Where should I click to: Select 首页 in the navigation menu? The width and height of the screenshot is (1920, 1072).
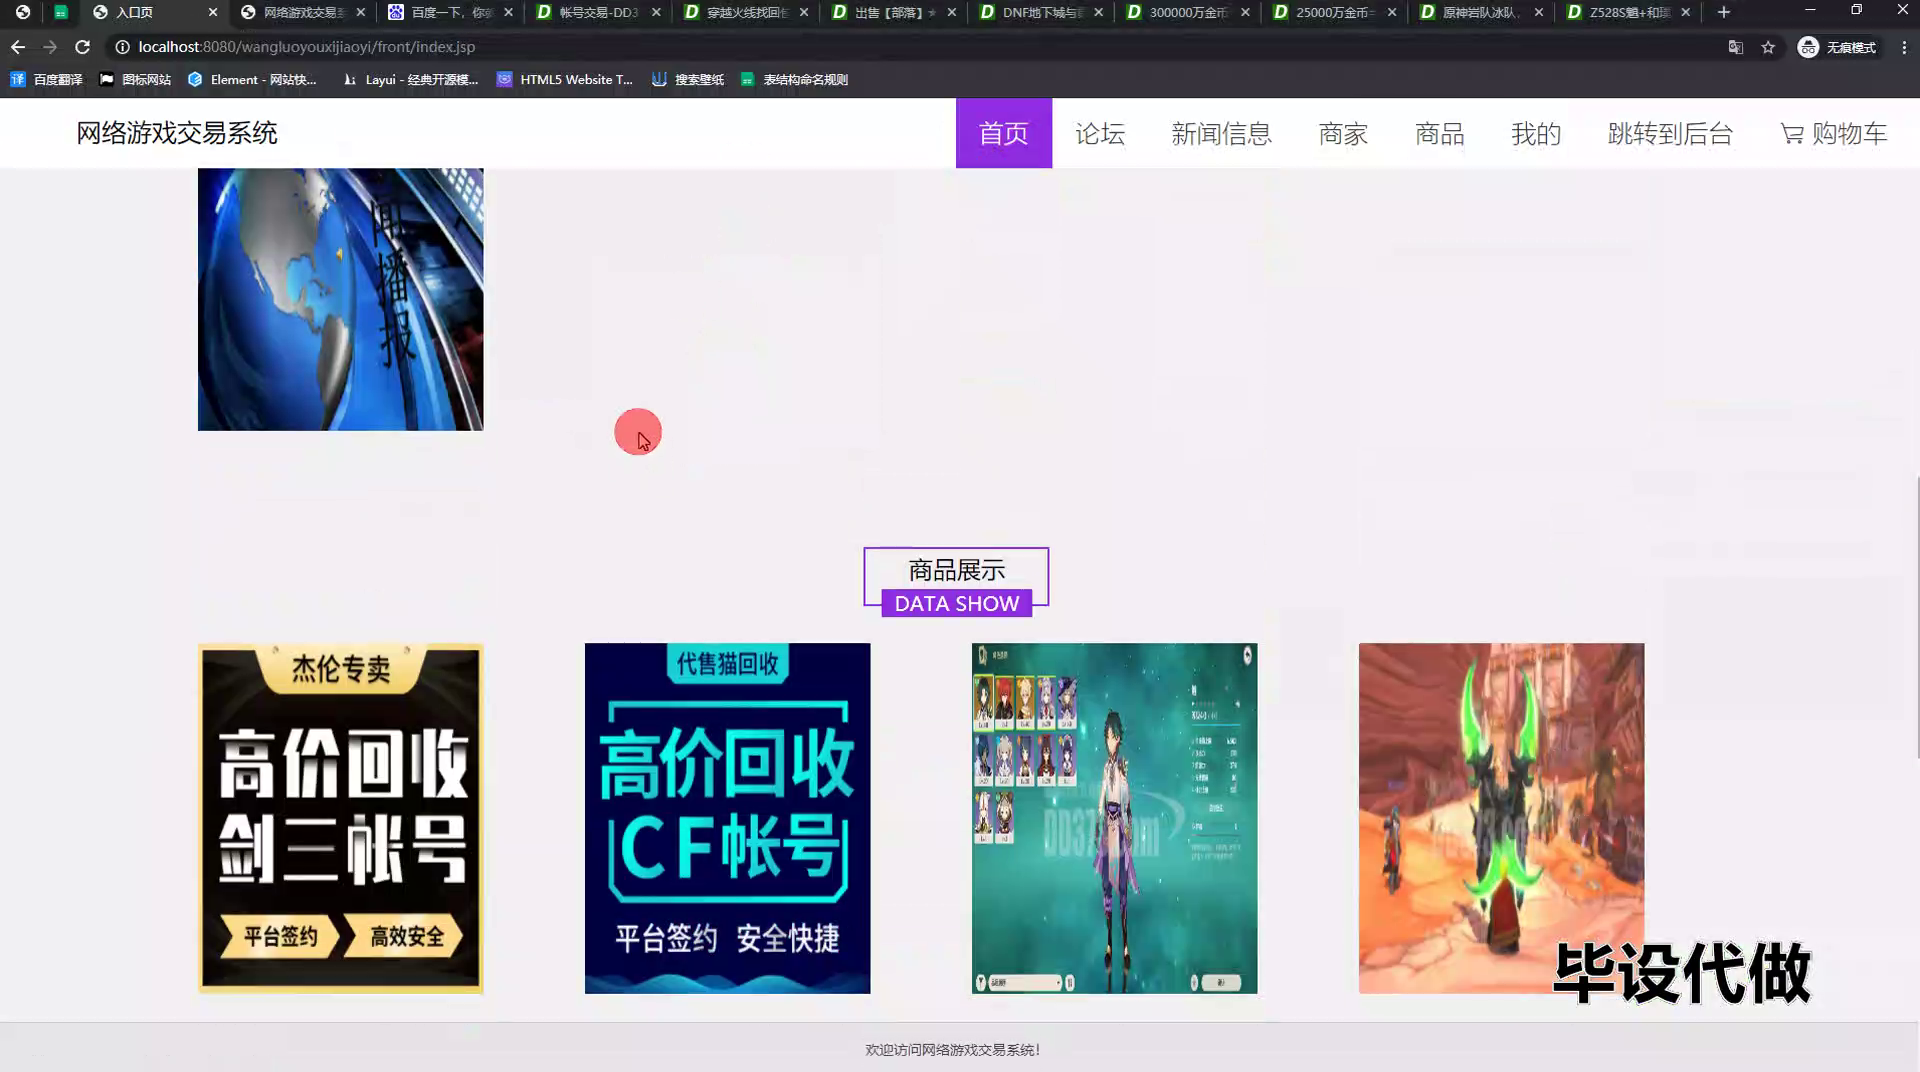coord(1003,133)
